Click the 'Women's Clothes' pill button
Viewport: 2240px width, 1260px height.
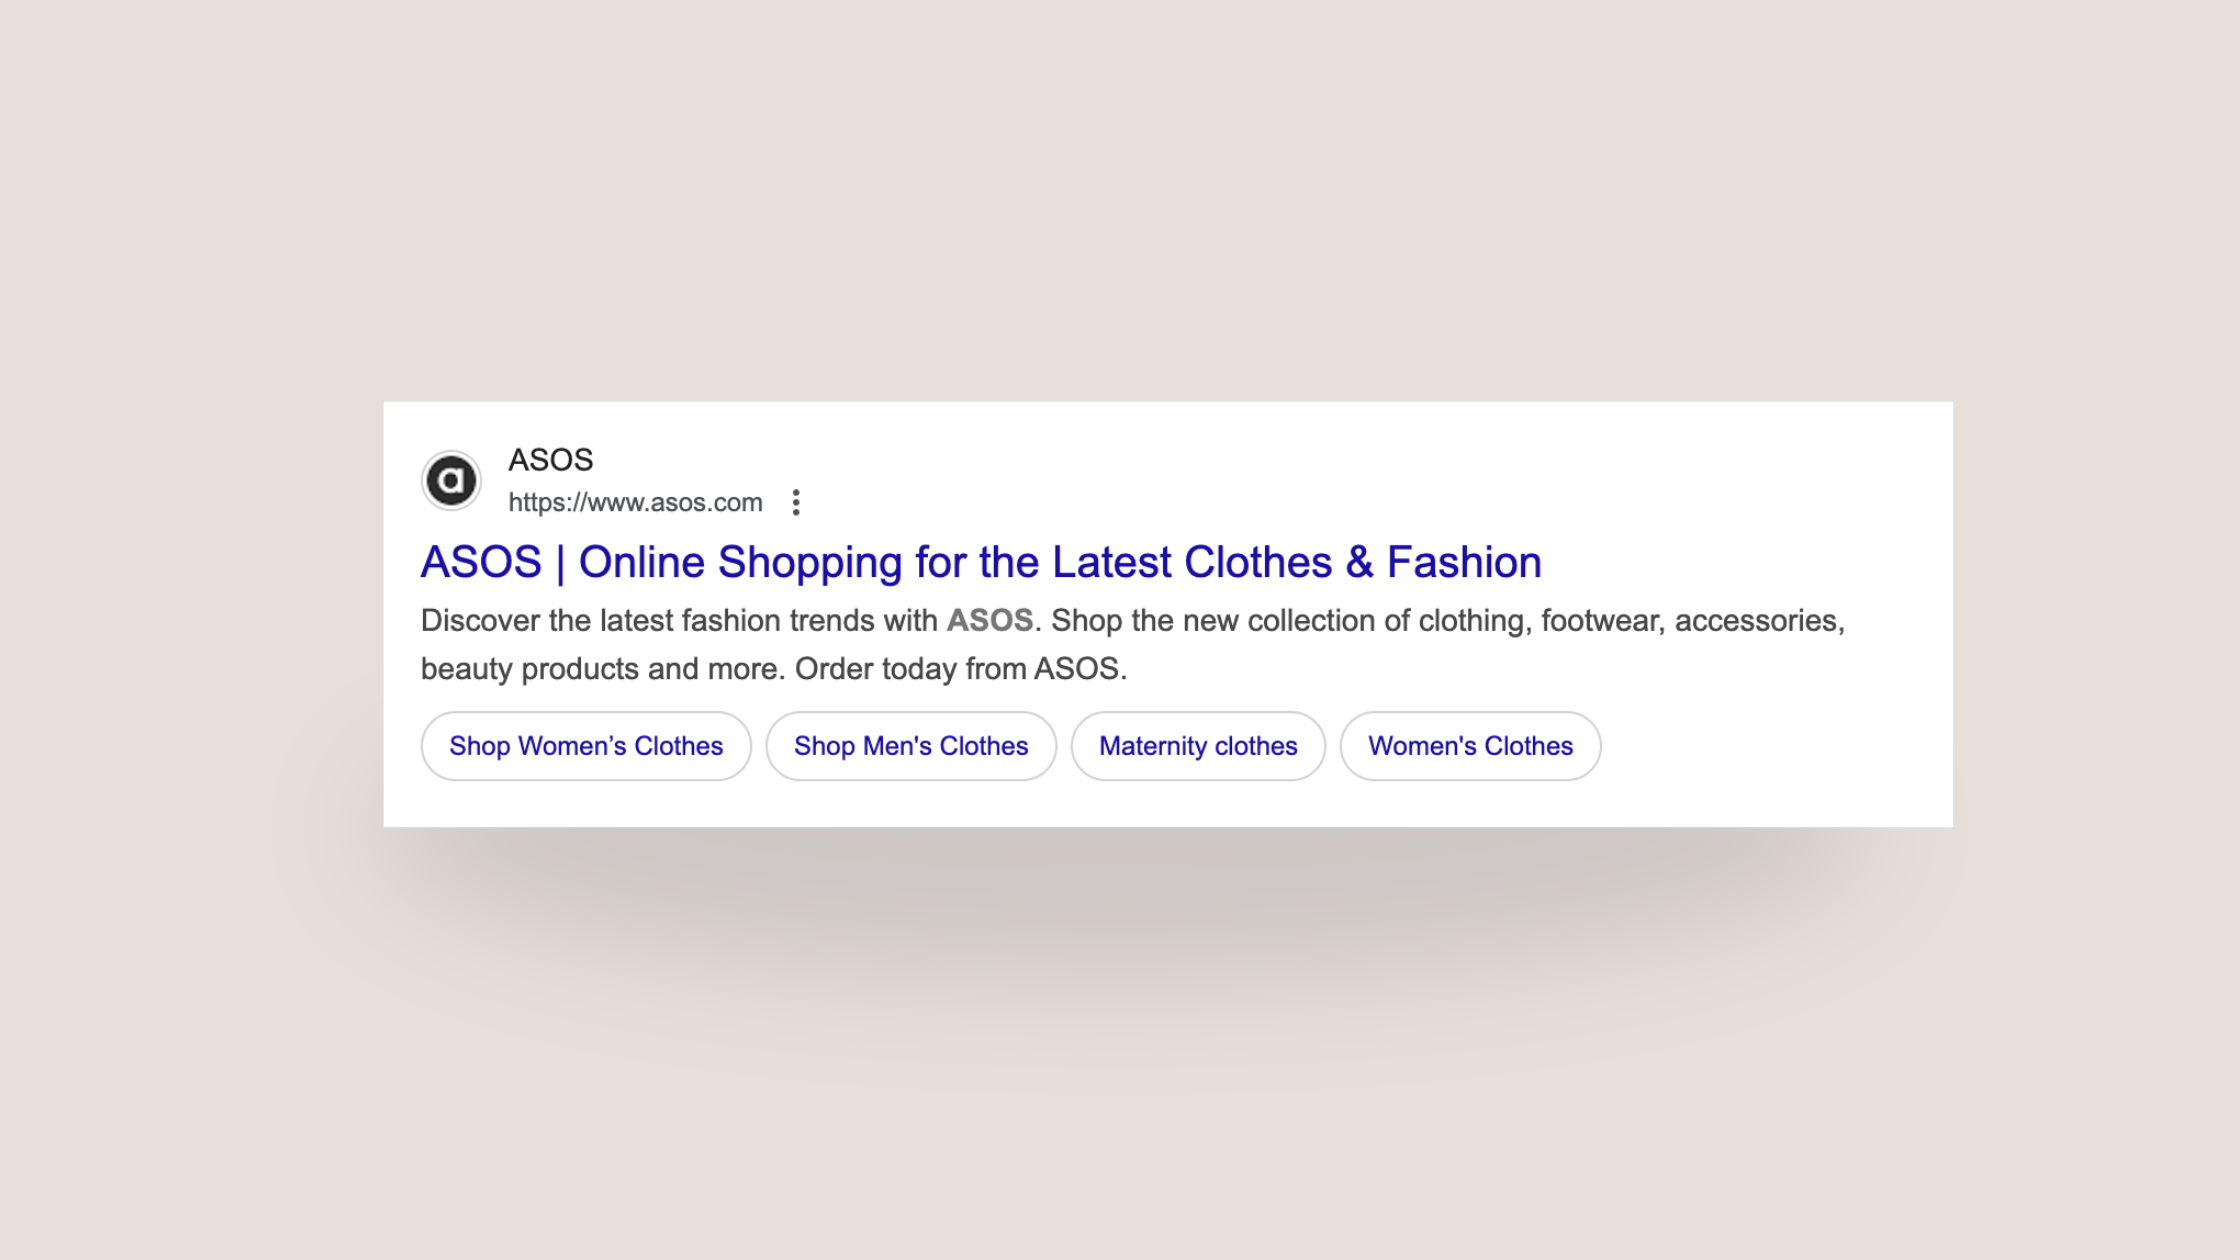tap(1470, 745)
